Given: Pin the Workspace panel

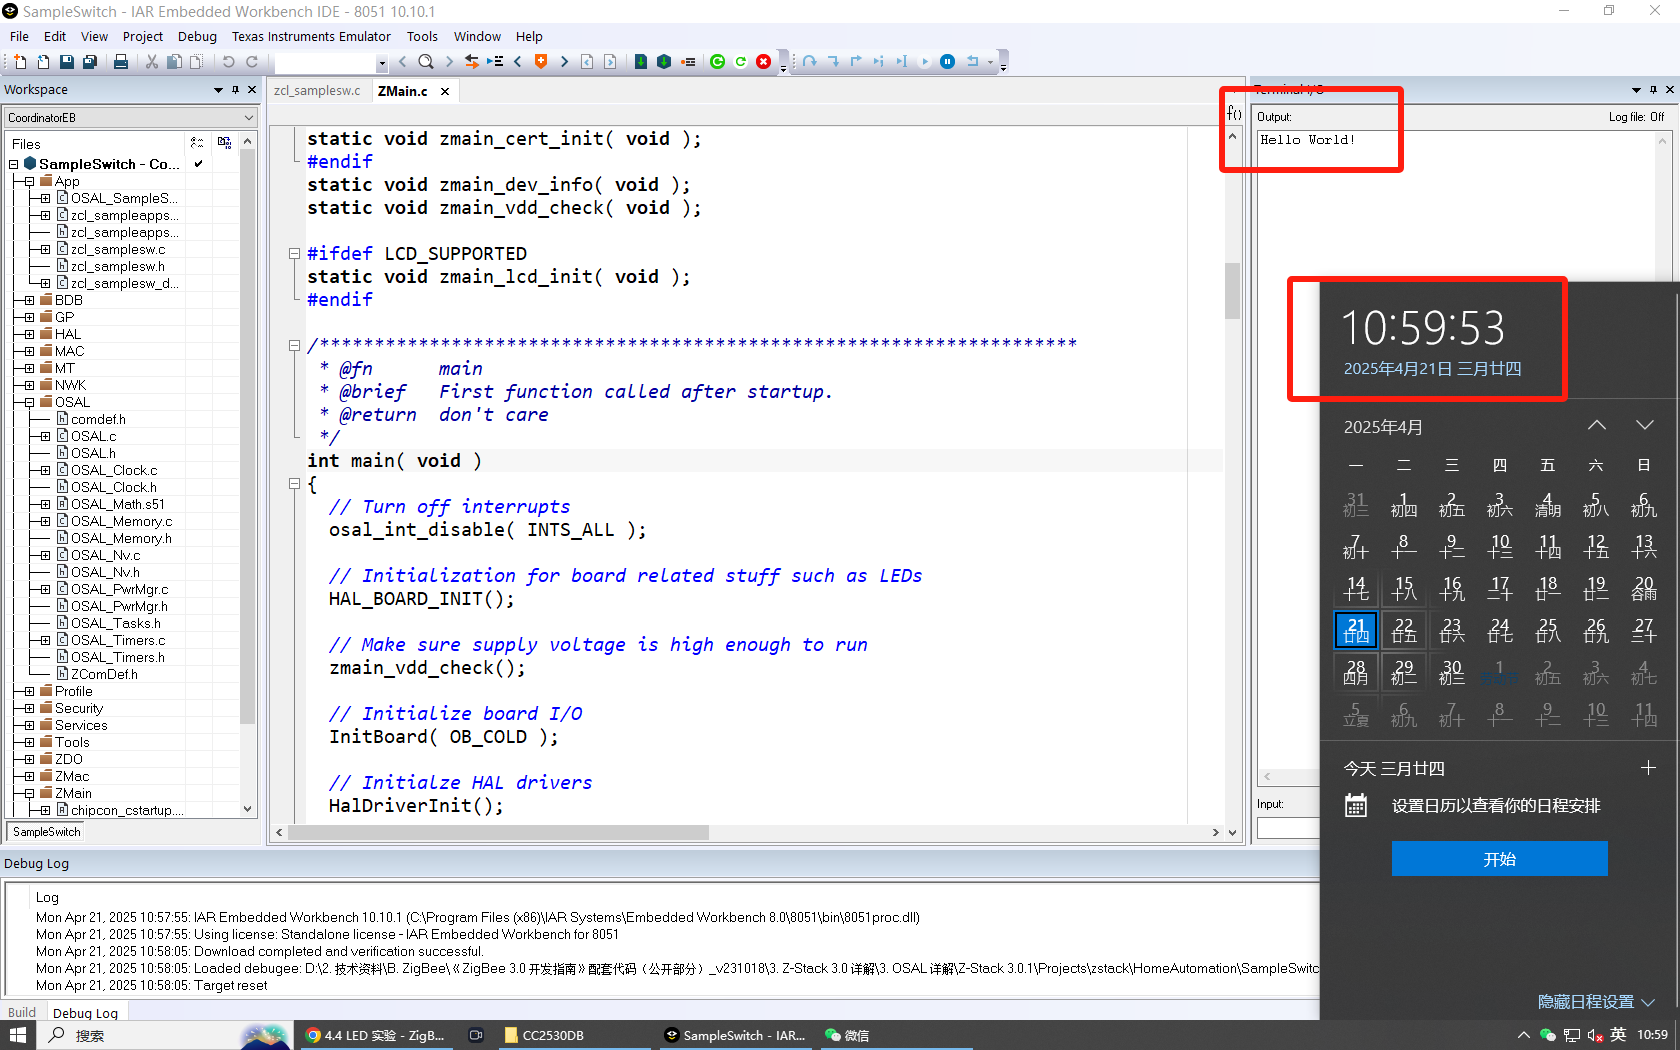Looking at the screenshot, I should pos(236,90).
